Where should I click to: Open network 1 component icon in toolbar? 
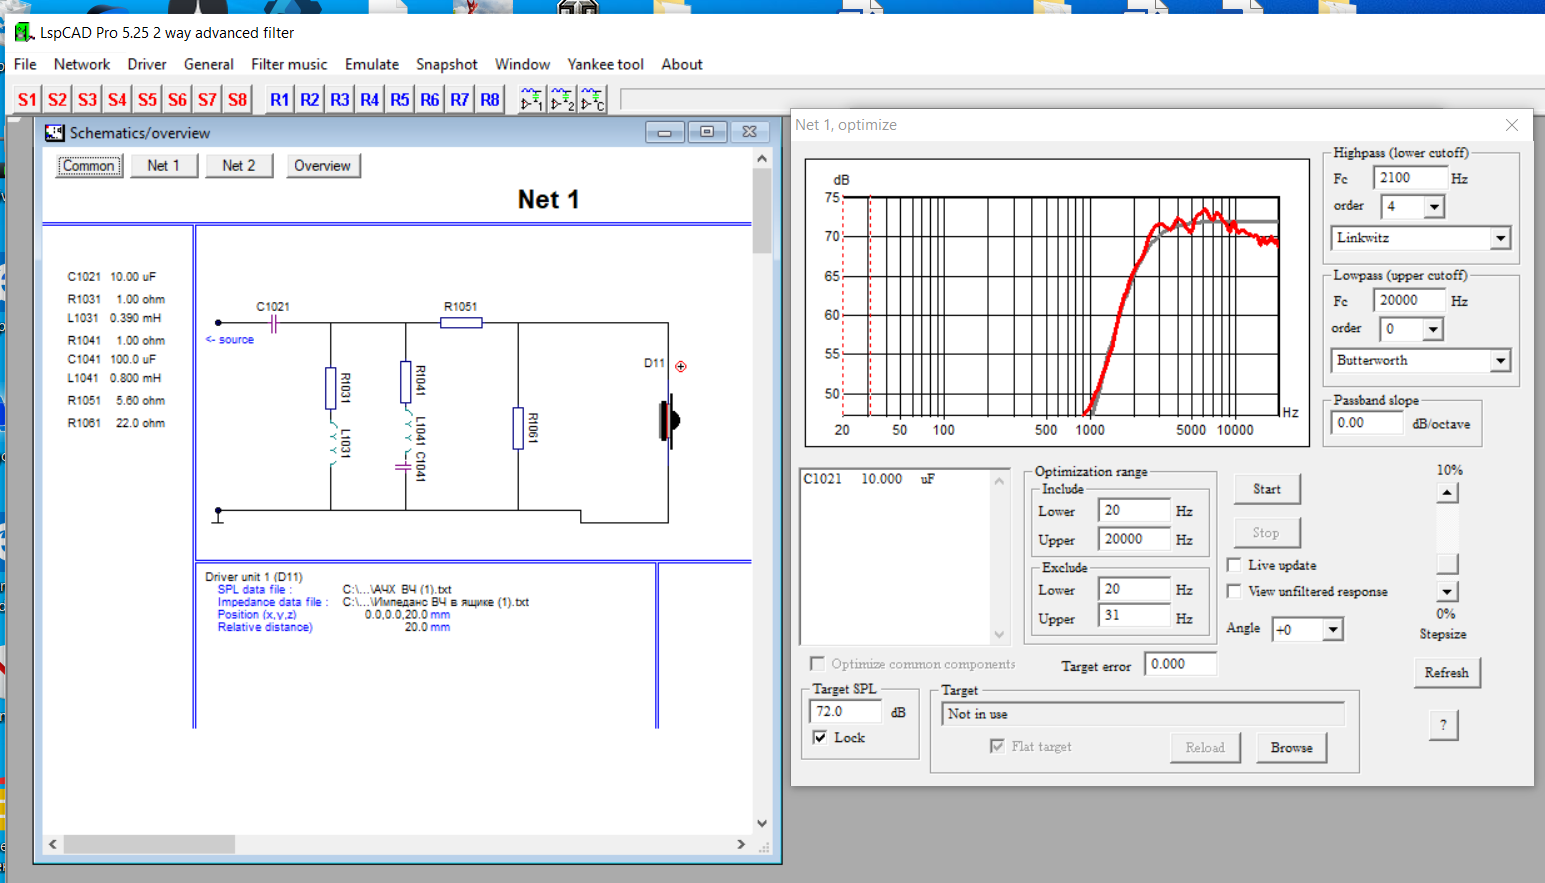(x=531, y=100)
